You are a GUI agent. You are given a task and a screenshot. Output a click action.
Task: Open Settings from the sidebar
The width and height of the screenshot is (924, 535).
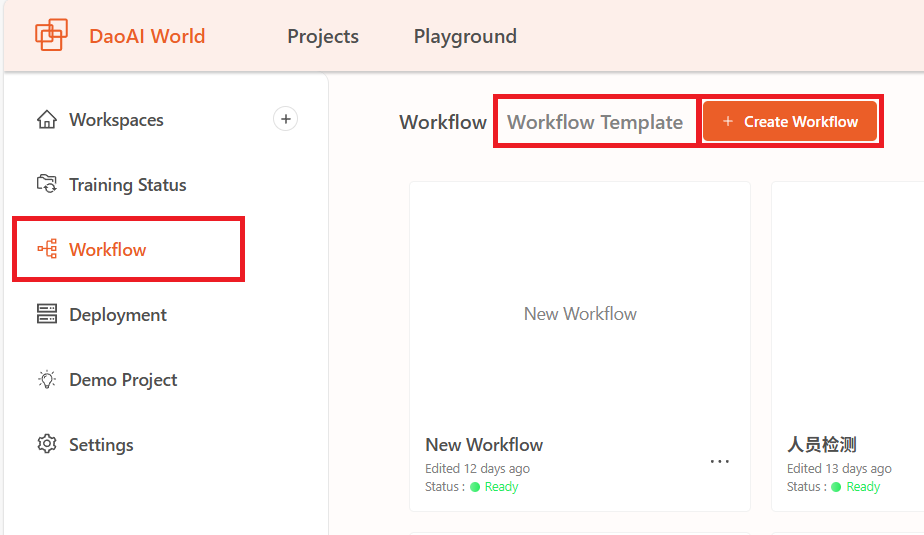click(101, 445)
